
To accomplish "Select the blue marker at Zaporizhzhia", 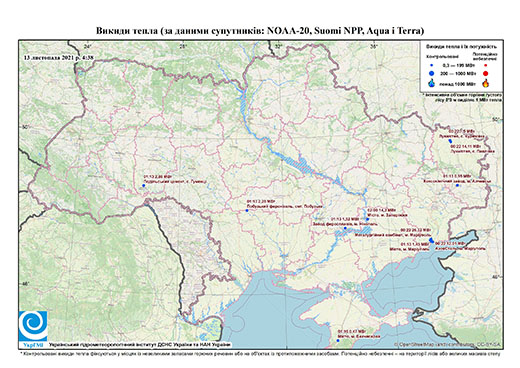I will click(367, 219).
